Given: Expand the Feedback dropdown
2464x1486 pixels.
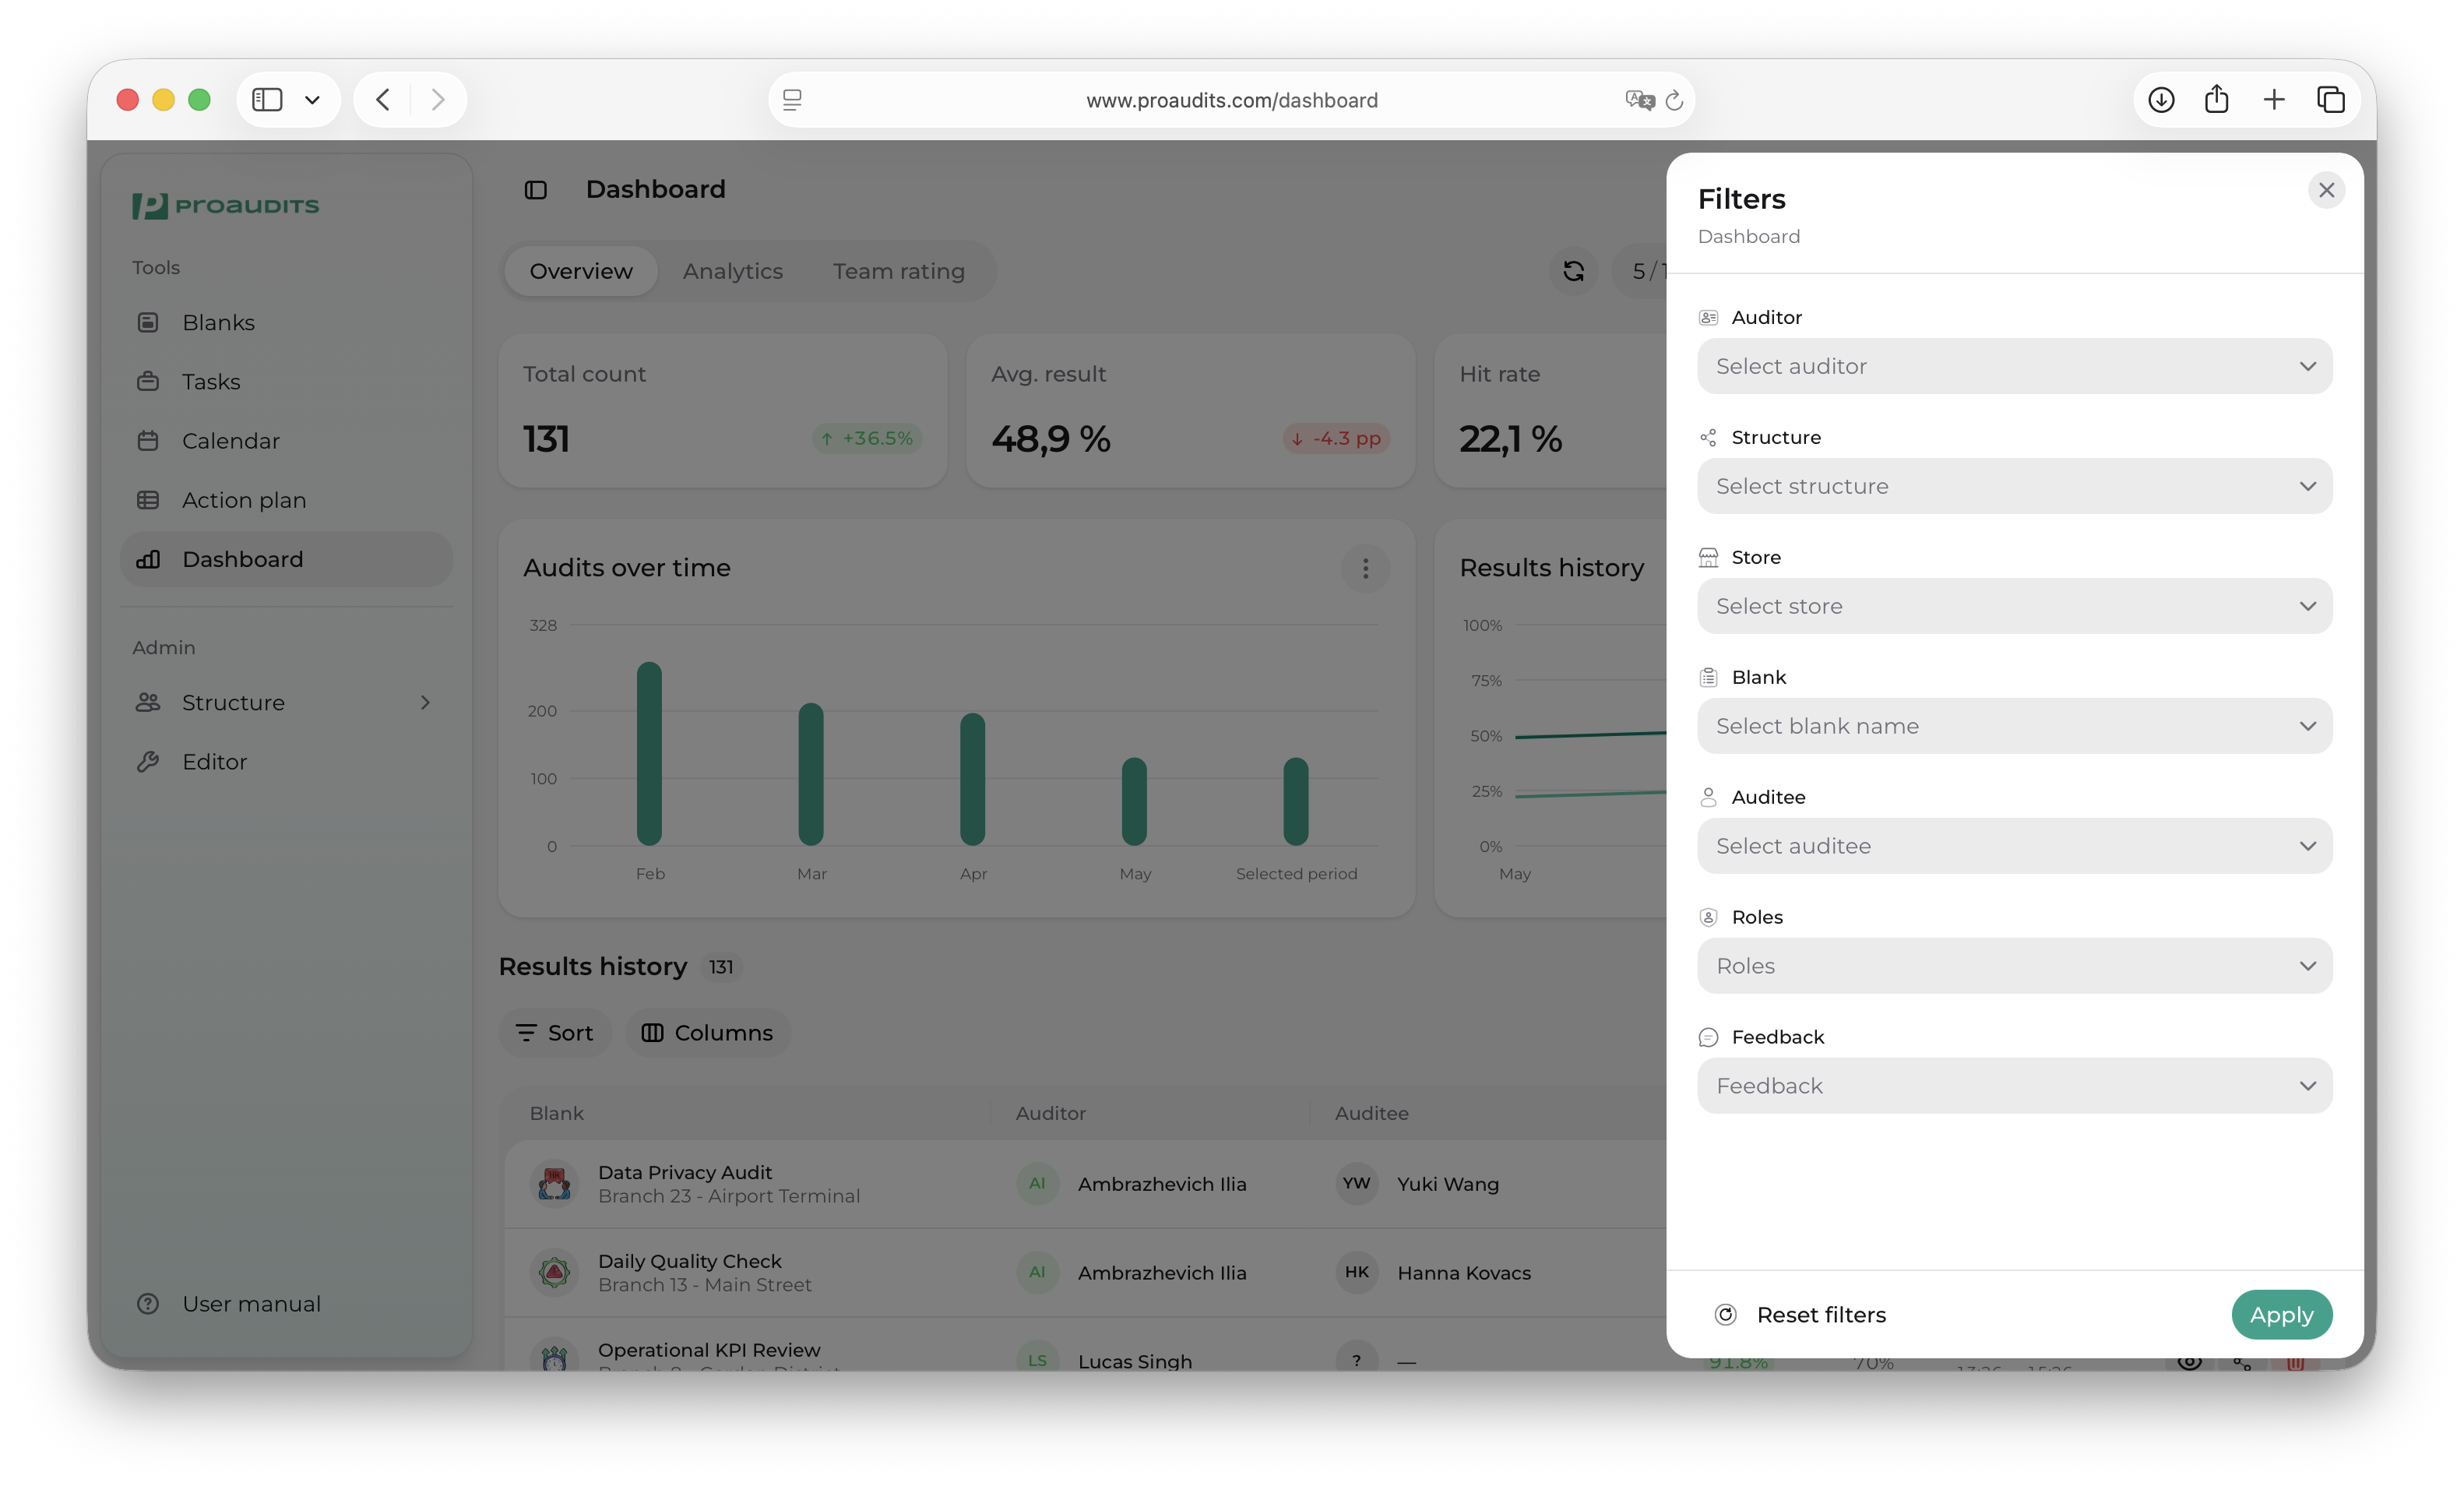Looking at the screenshot, I should coord(2014,1086).
